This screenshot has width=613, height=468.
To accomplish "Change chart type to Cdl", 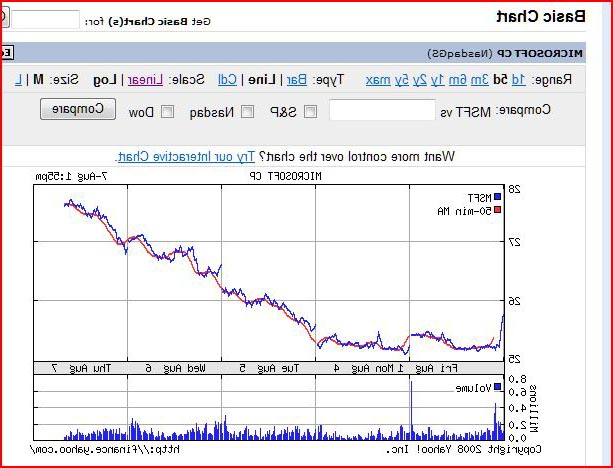I will click(x=227, y=80).
